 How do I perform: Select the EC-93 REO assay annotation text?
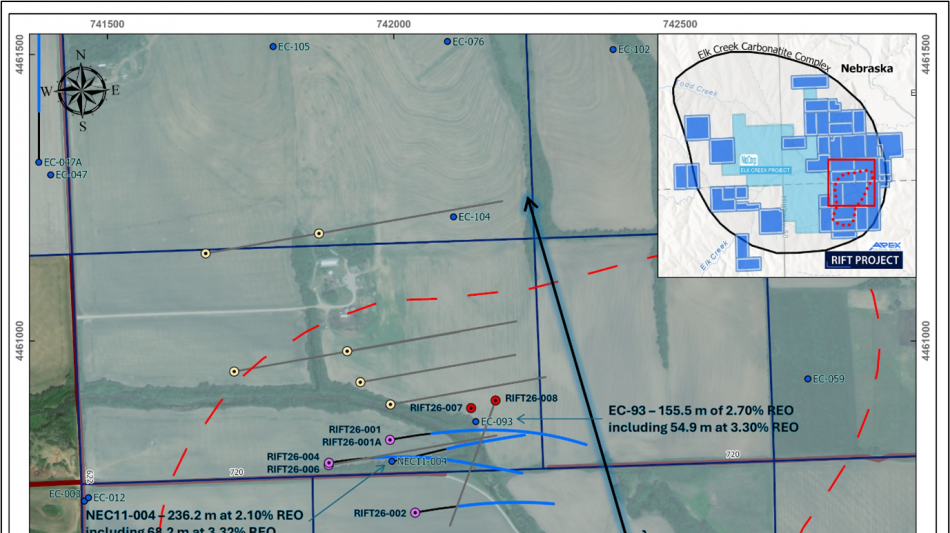(x=703, y=420)
